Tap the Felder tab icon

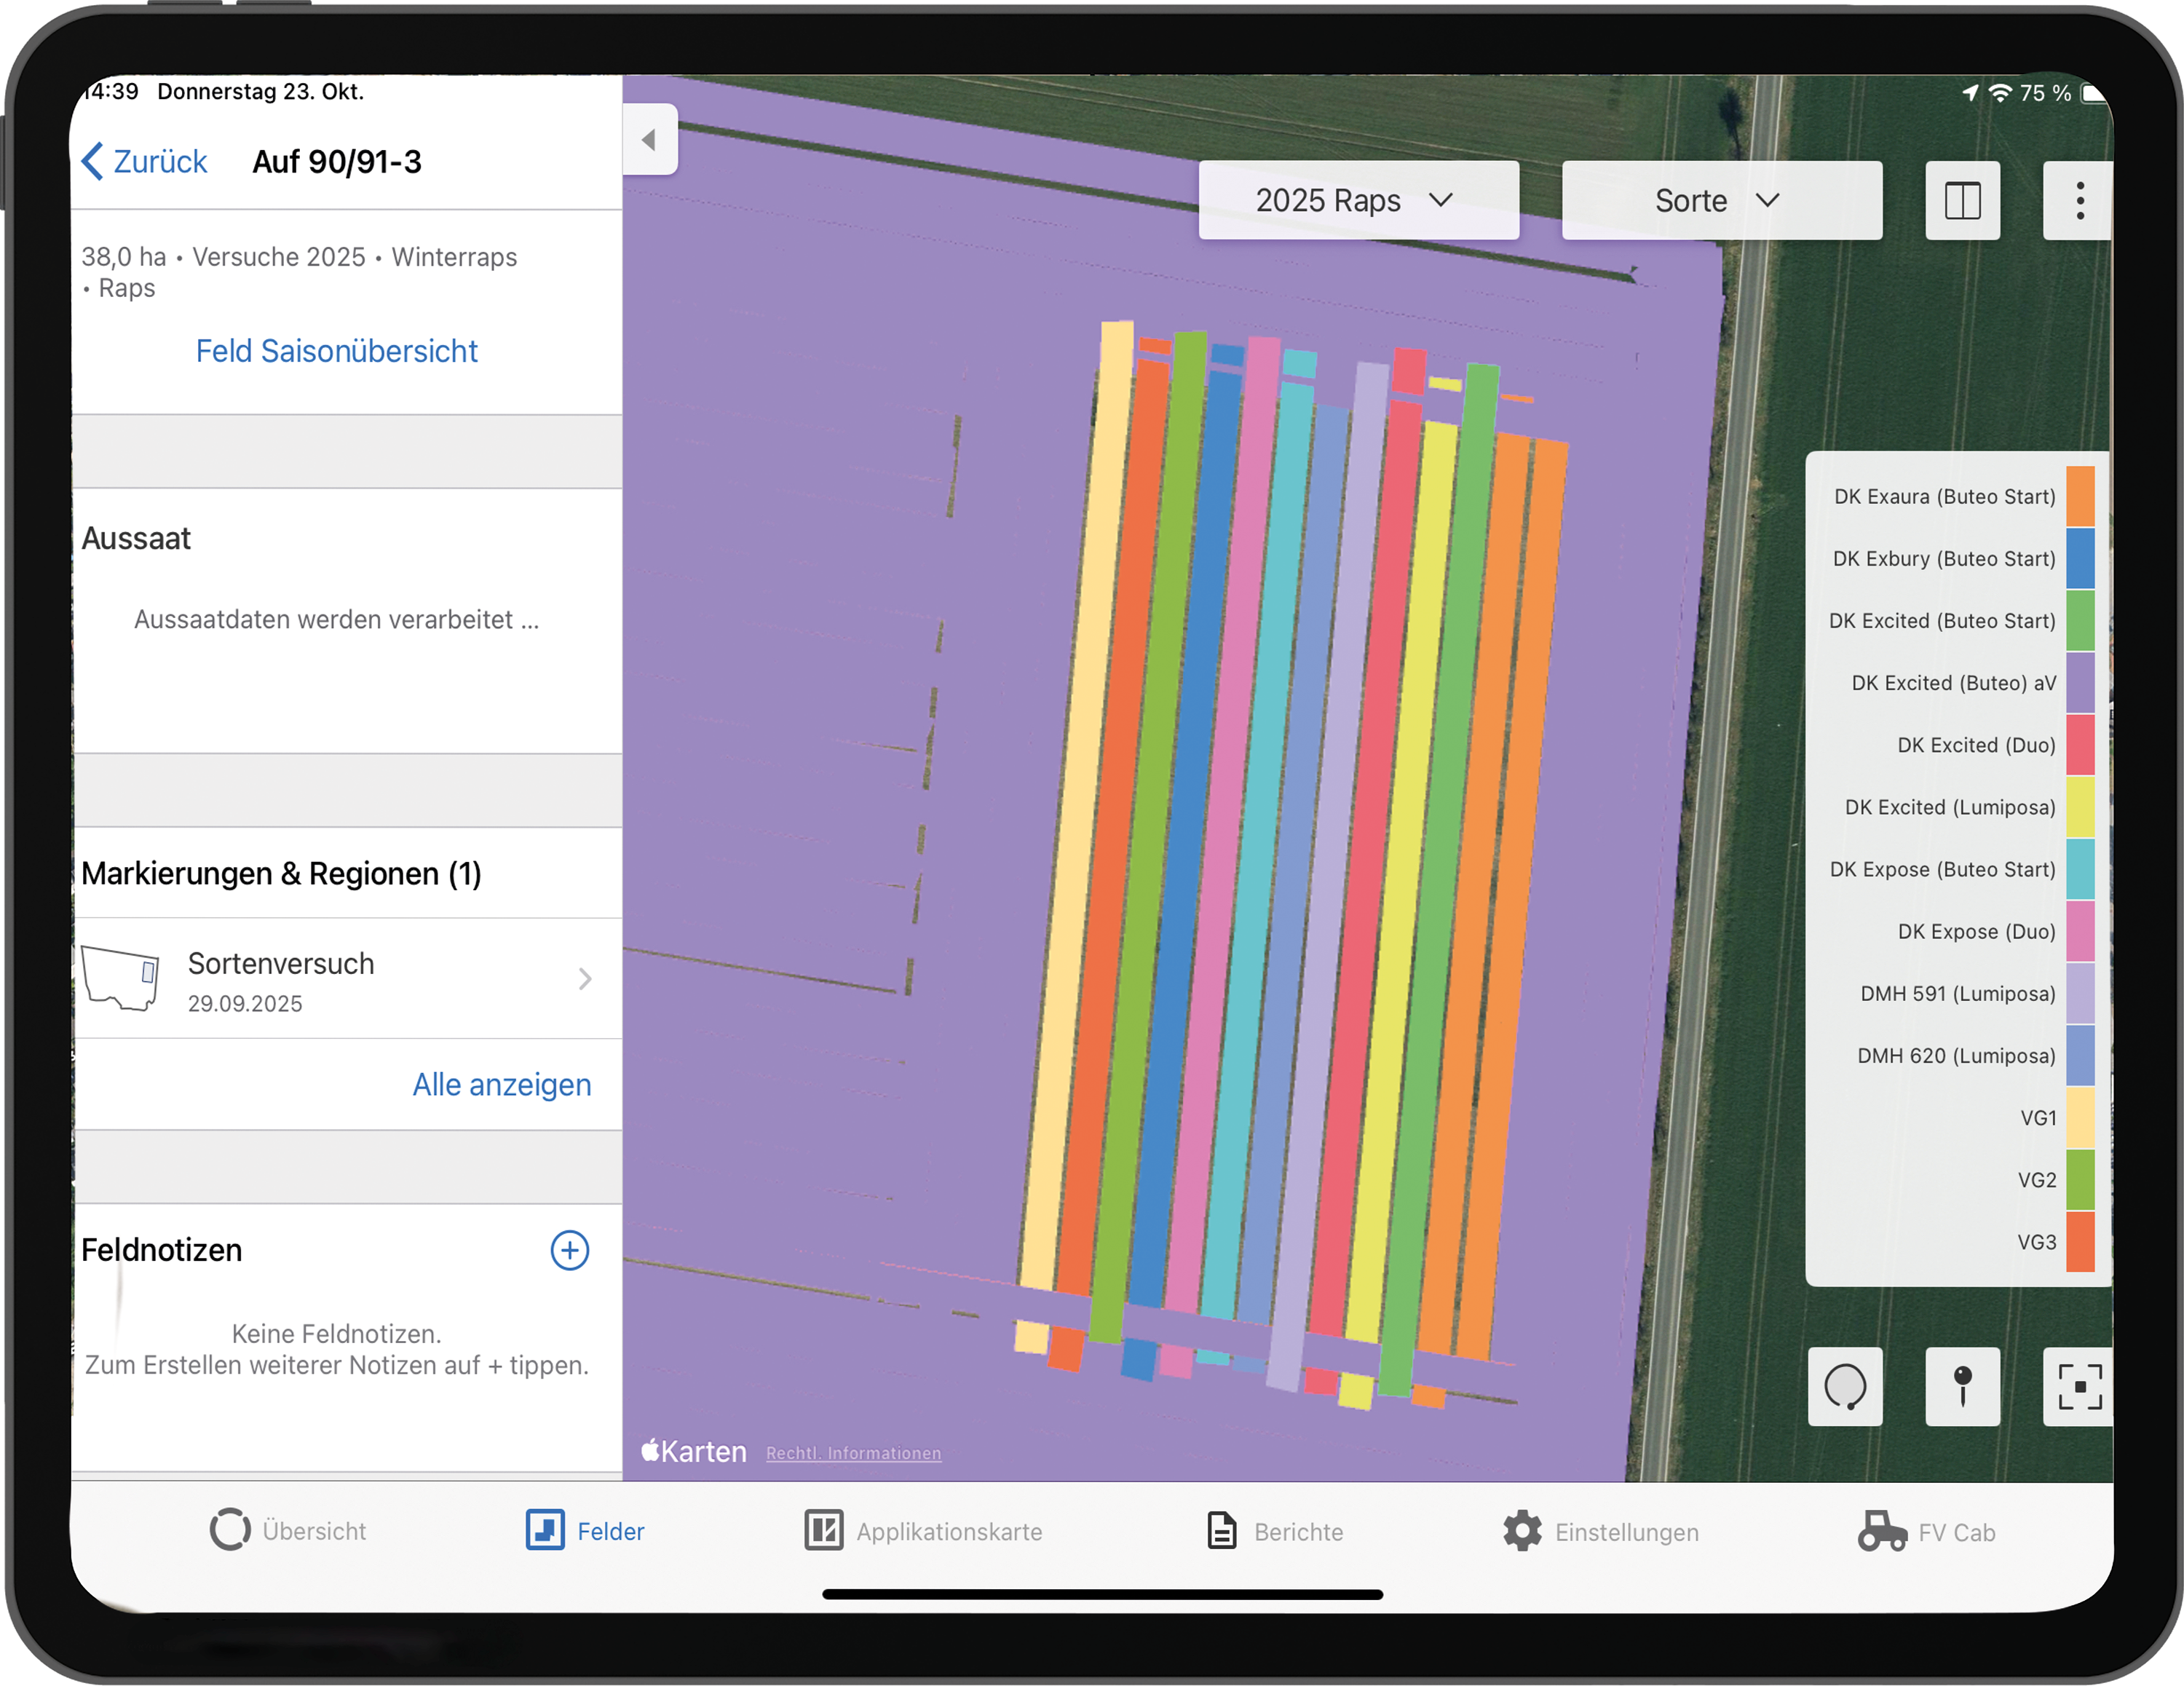coord(545,1530)
